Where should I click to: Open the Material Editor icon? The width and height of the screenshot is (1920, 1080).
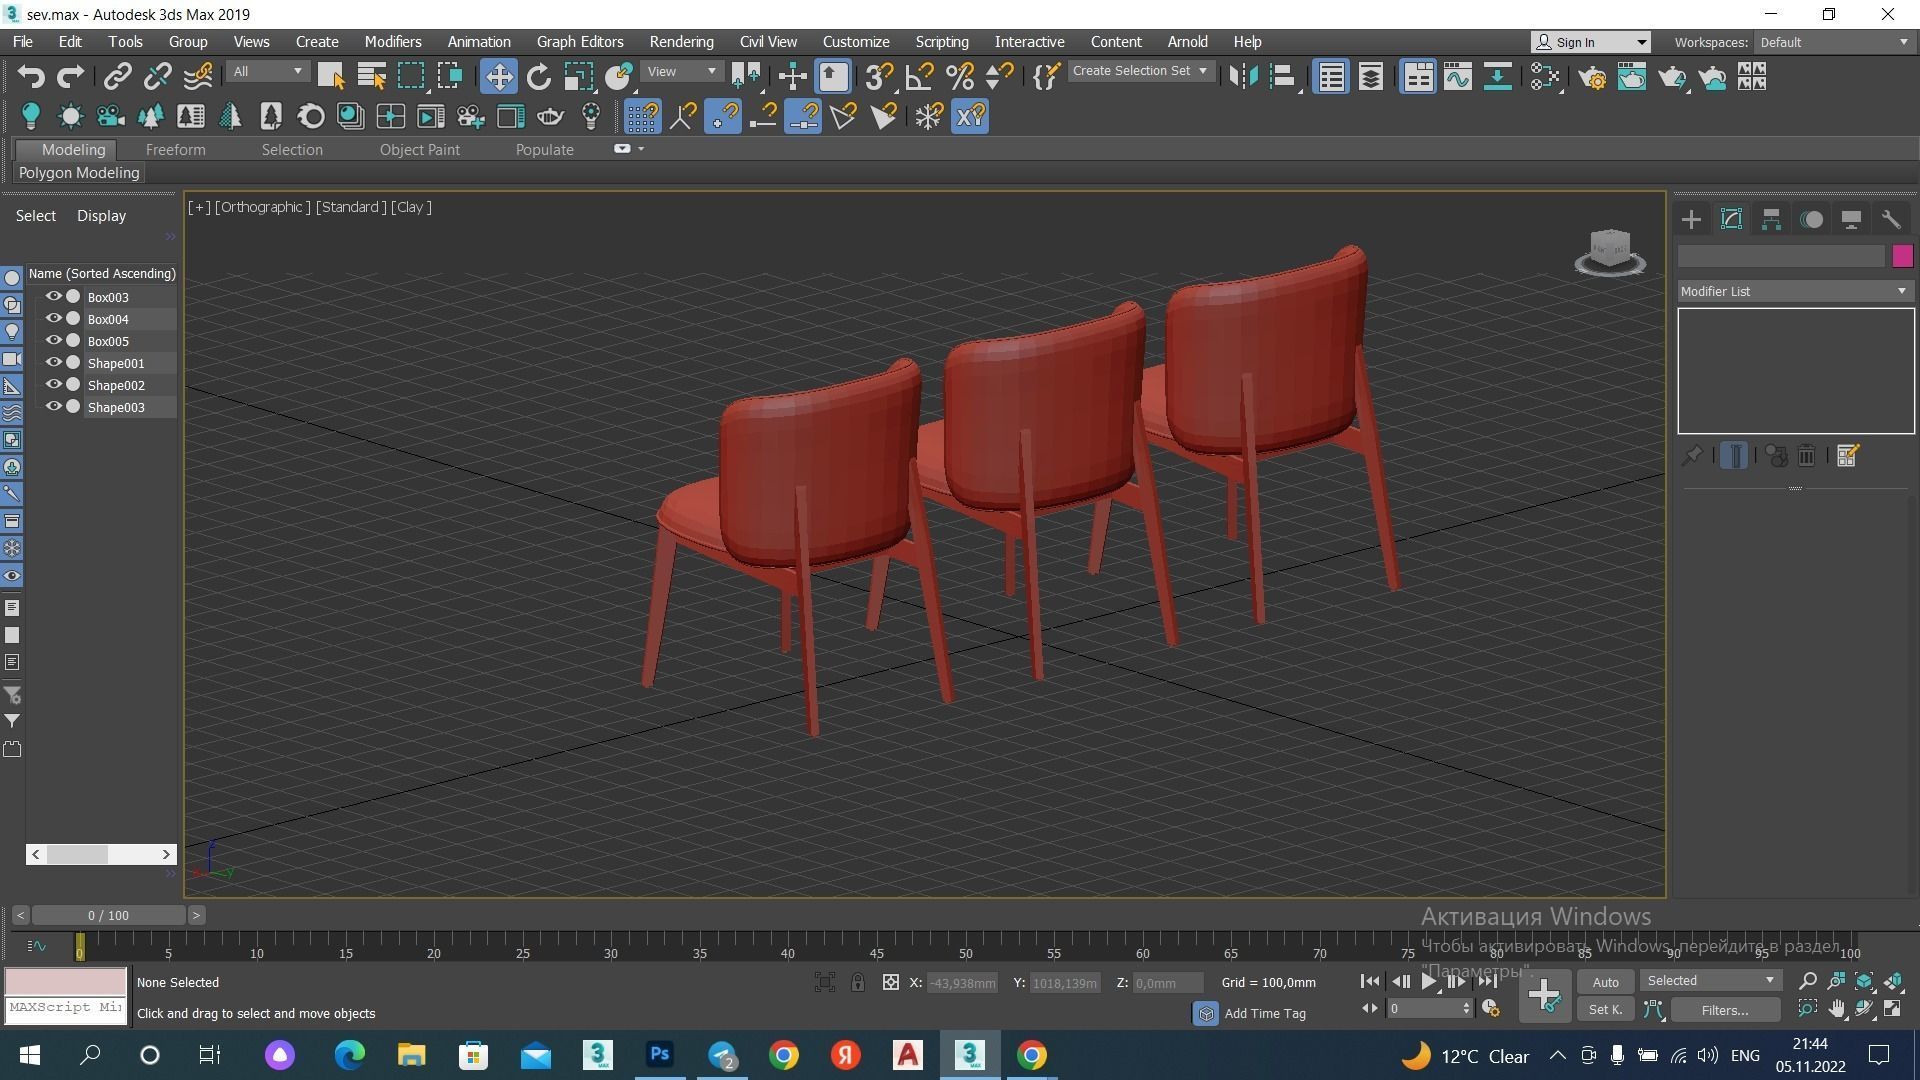(1544, 76)
